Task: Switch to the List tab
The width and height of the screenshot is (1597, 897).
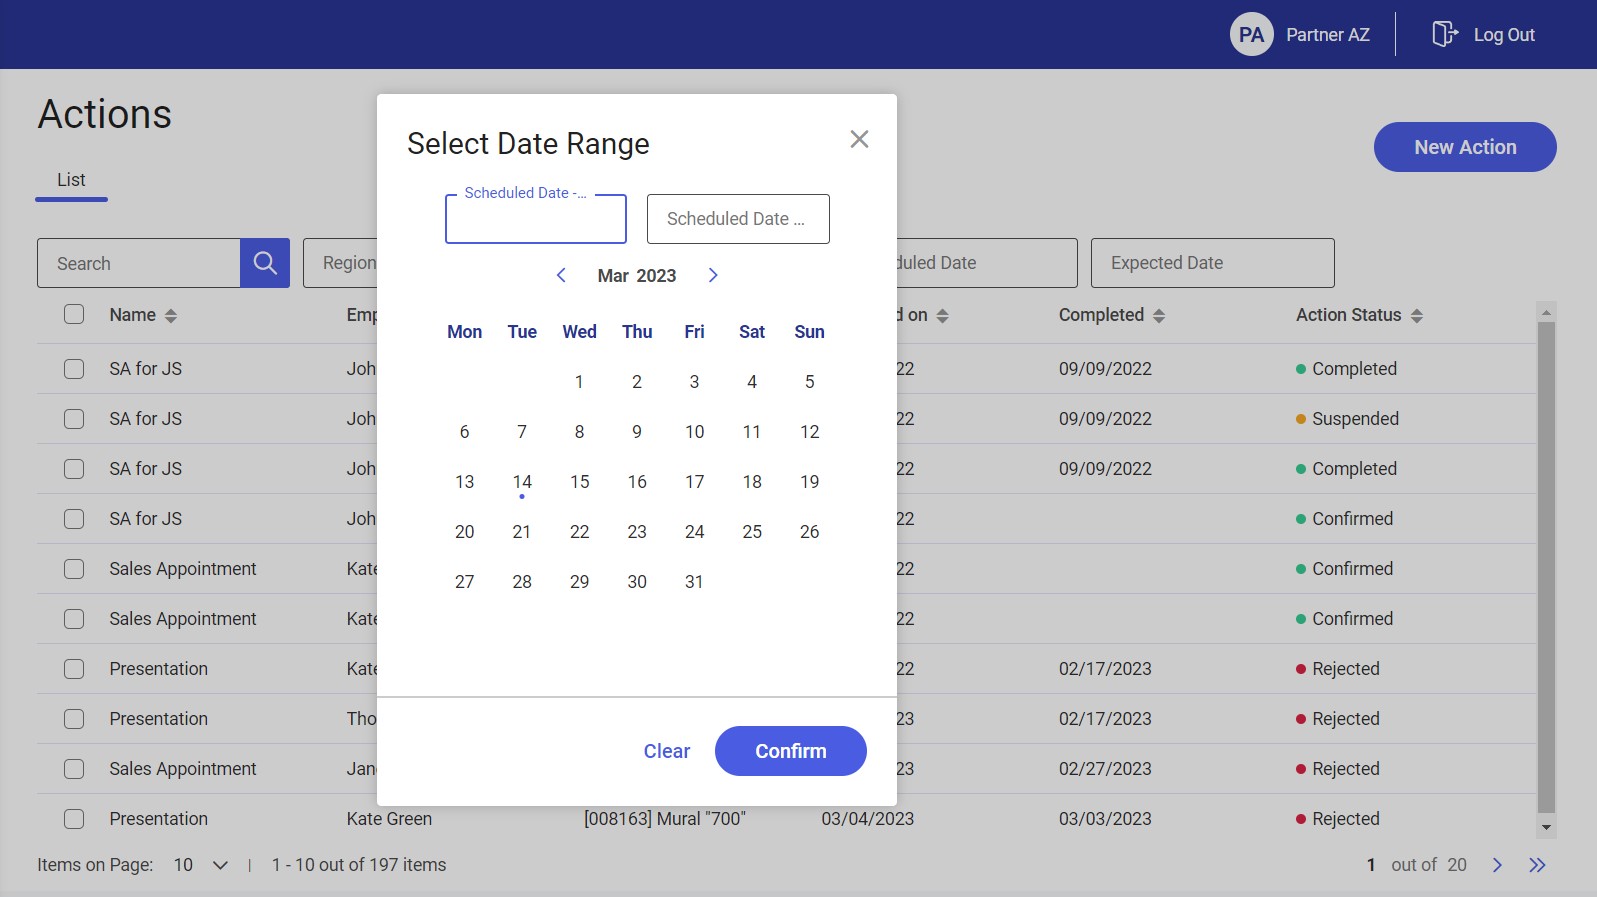Action: coord(71,181)
